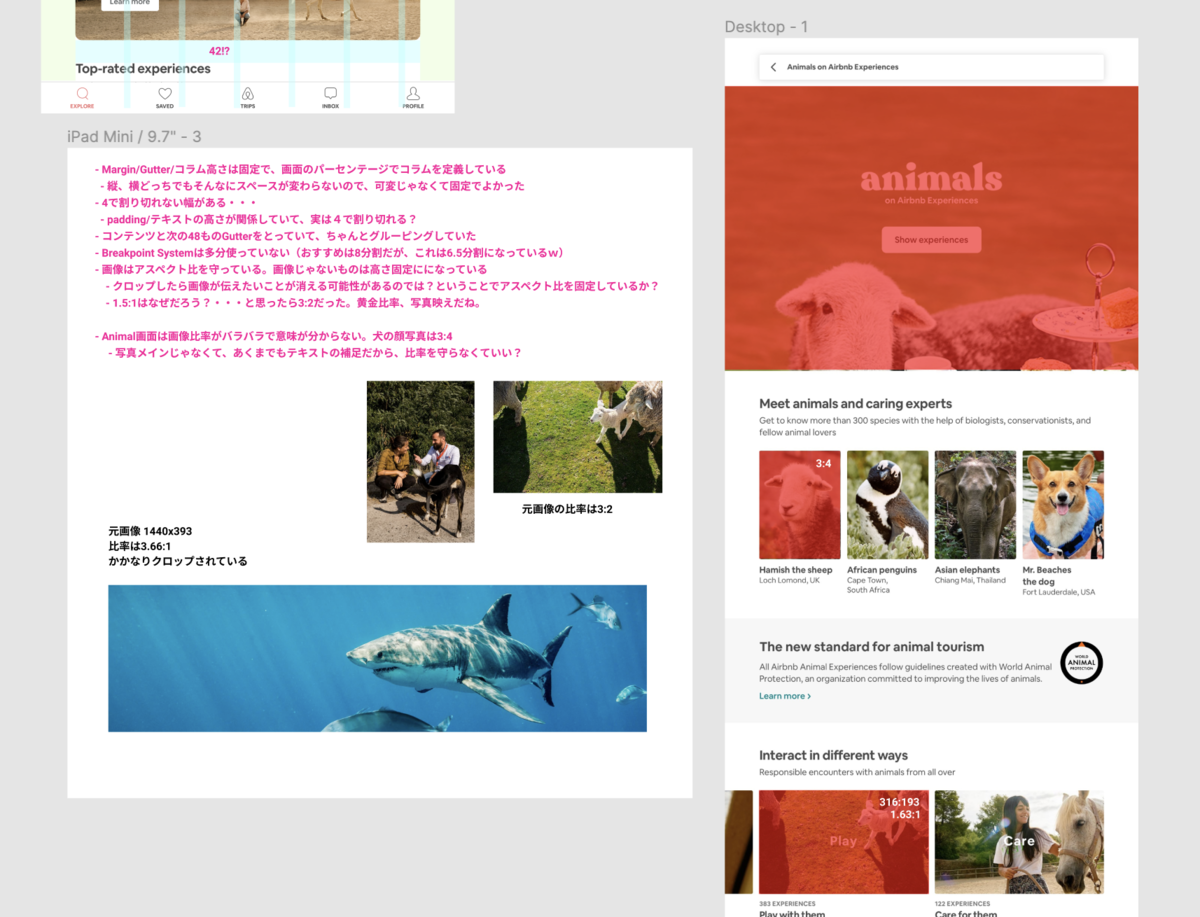Select the 'Loch Lomond, UK' location text
Screen dimensions: 1200x917
click(789, 581)
